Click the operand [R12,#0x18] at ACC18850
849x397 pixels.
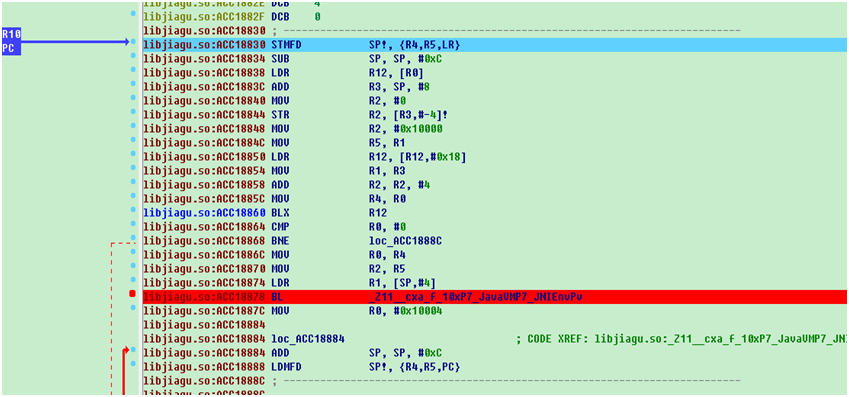click(x=432, y=157)
